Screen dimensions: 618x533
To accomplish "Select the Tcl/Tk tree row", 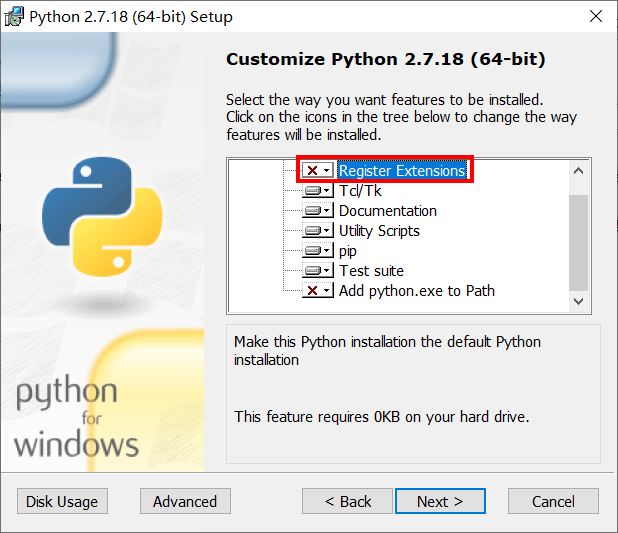I will (360, 191).
